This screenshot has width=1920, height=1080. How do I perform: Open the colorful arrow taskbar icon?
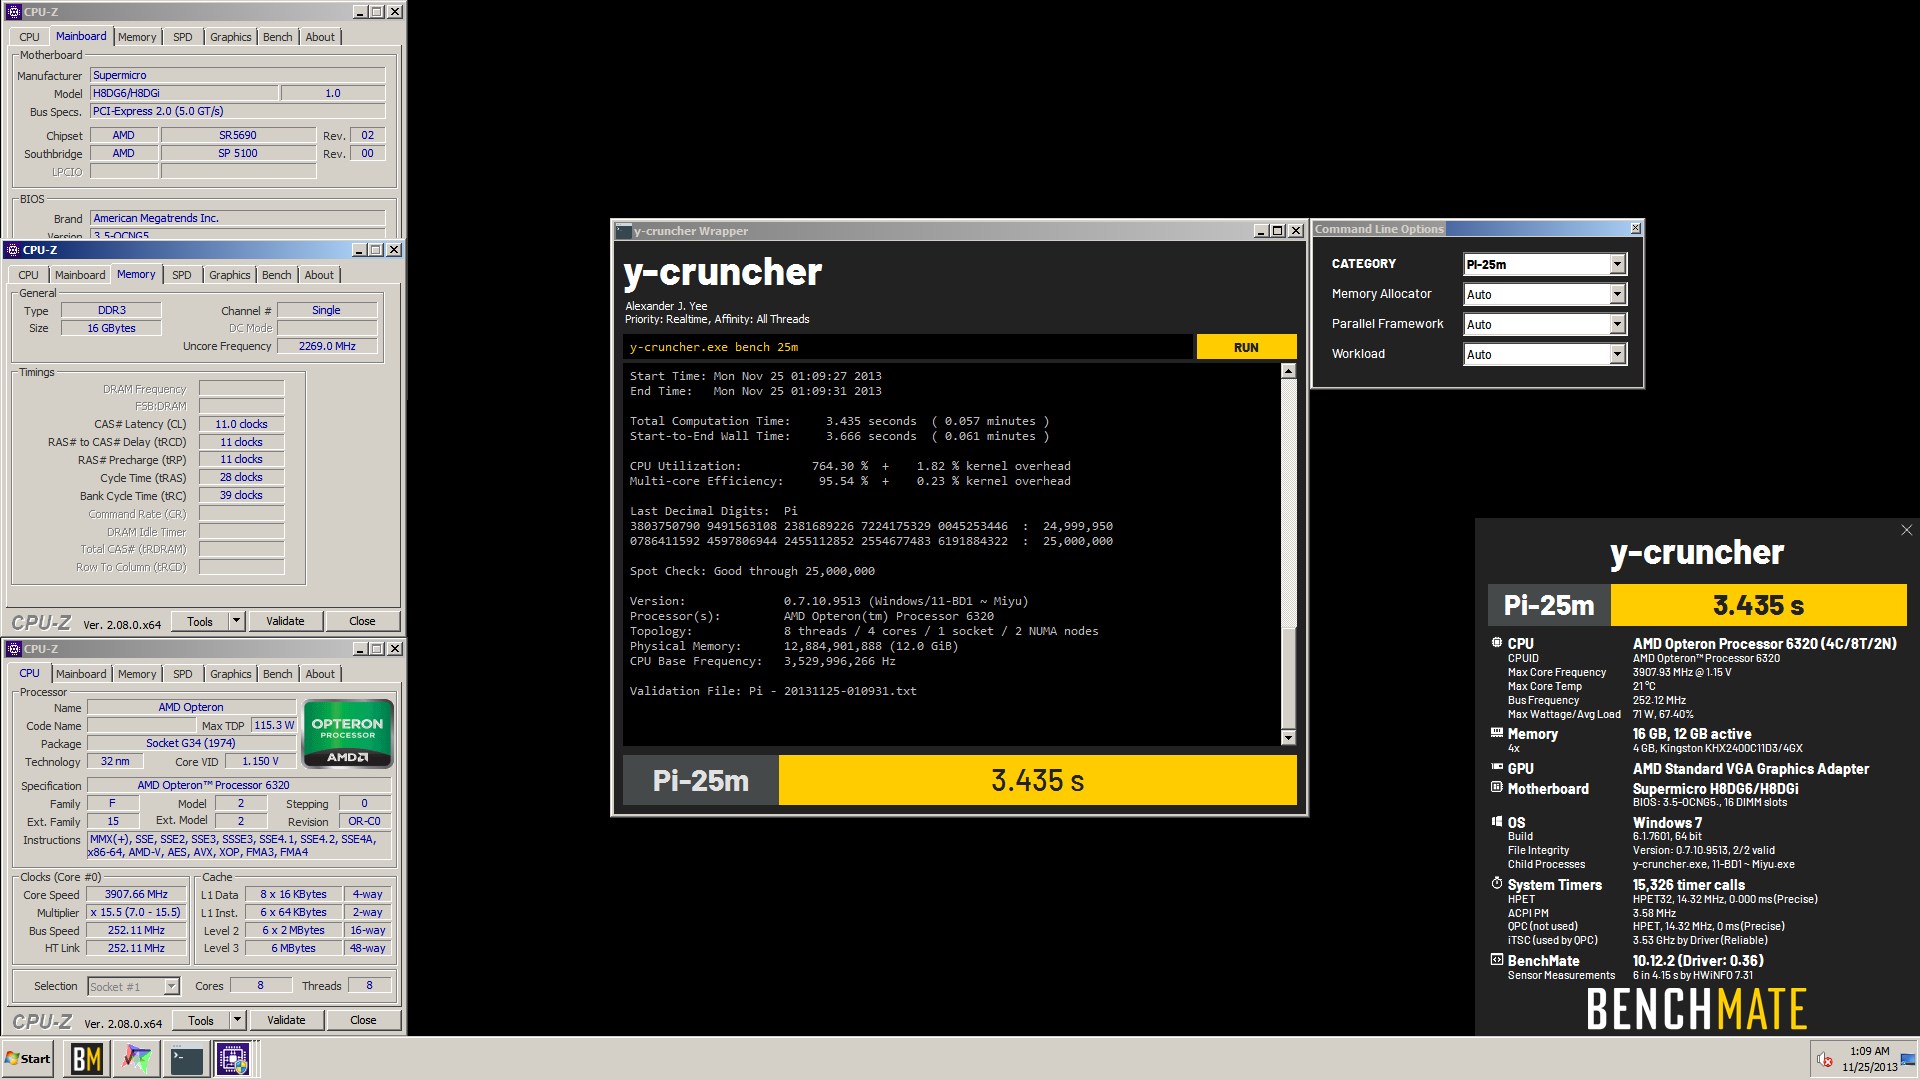137,1059
